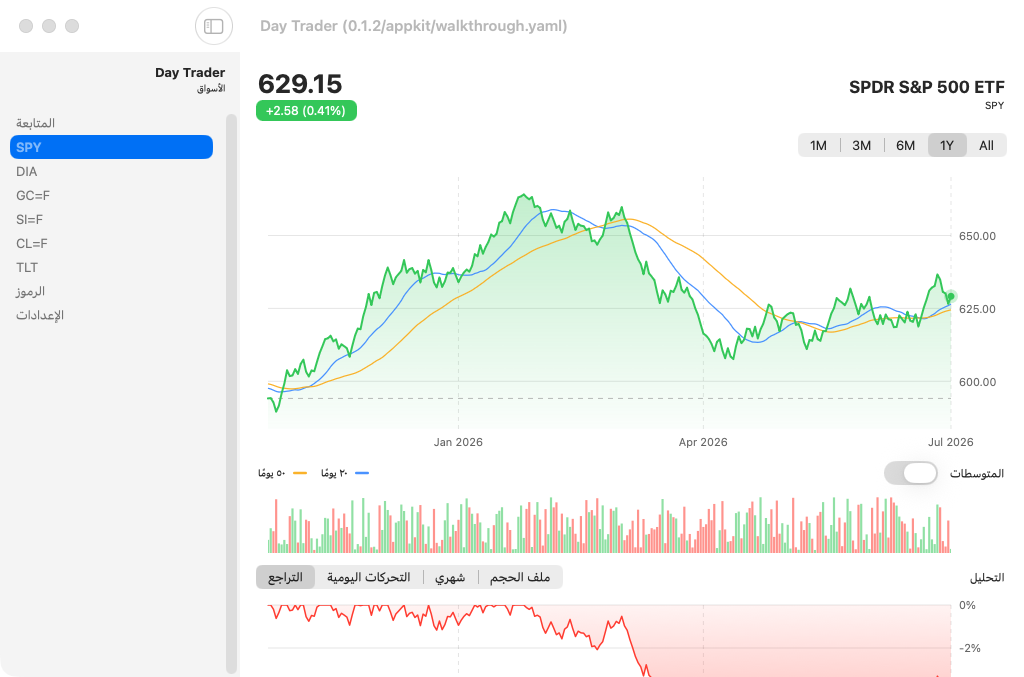Click the Jul 2026 axis label
The image size is (1024, 677).
point(950,442)
